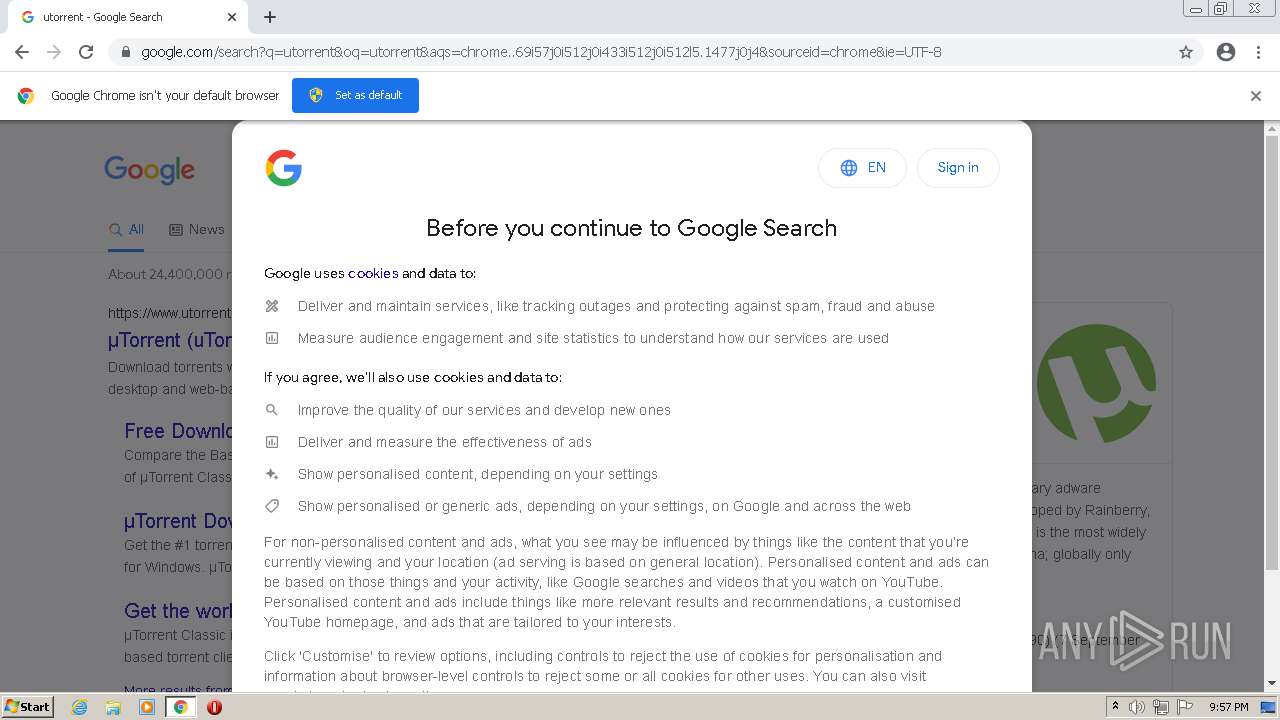
Task: Select the News search tab
Action: (197, 229)
